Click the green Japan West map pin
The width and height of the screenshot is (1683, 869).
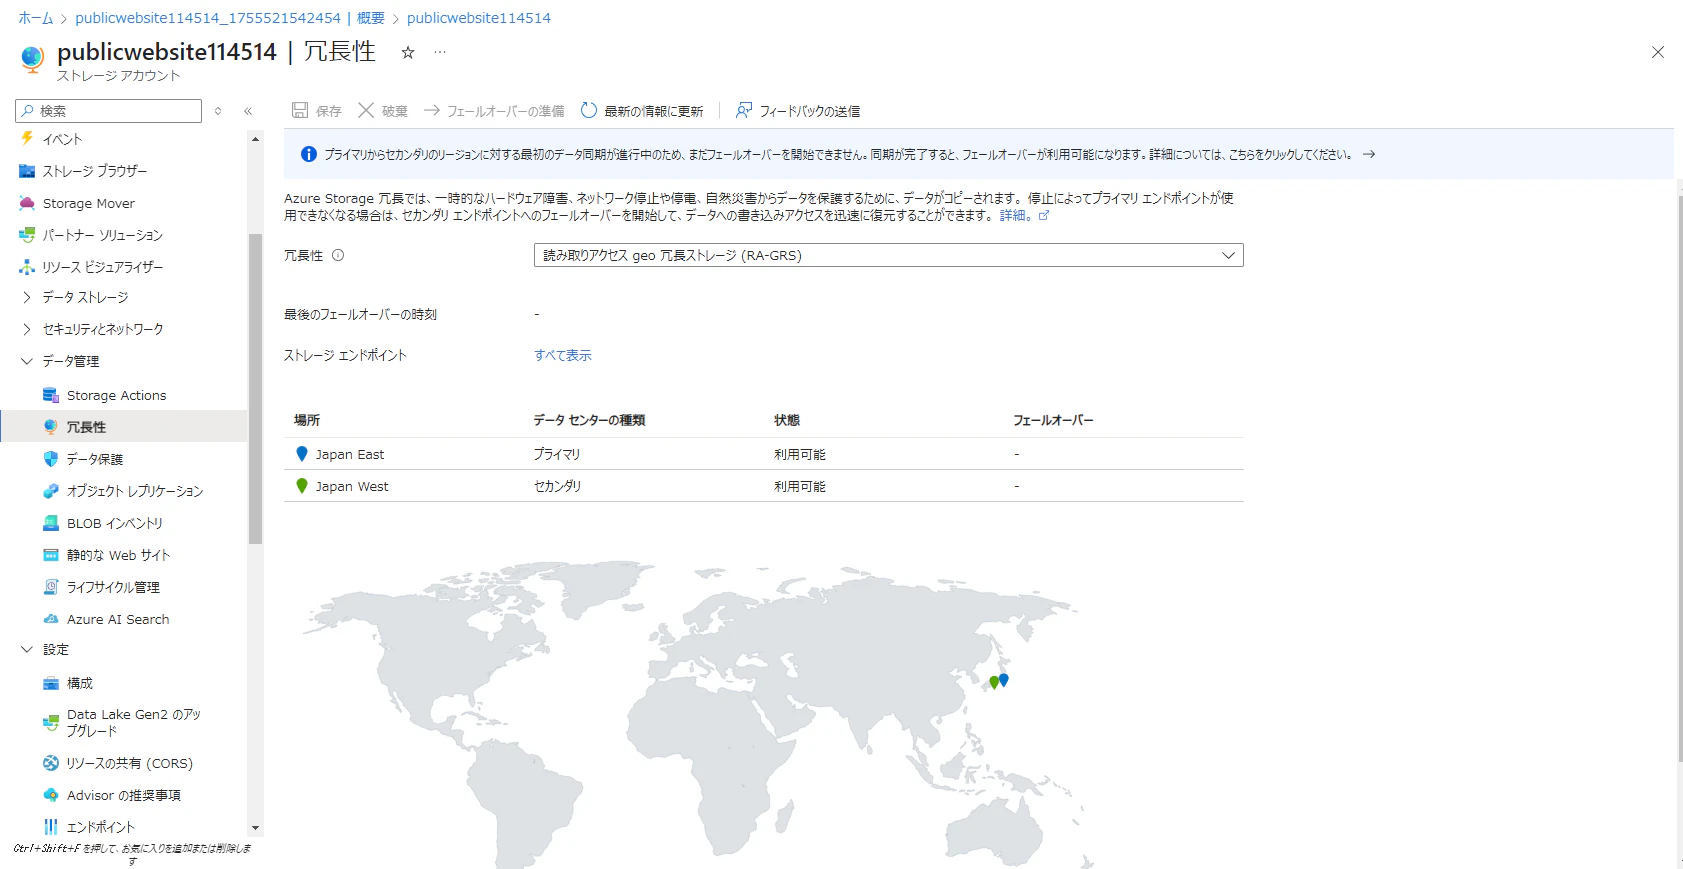[x=994, y=682]
